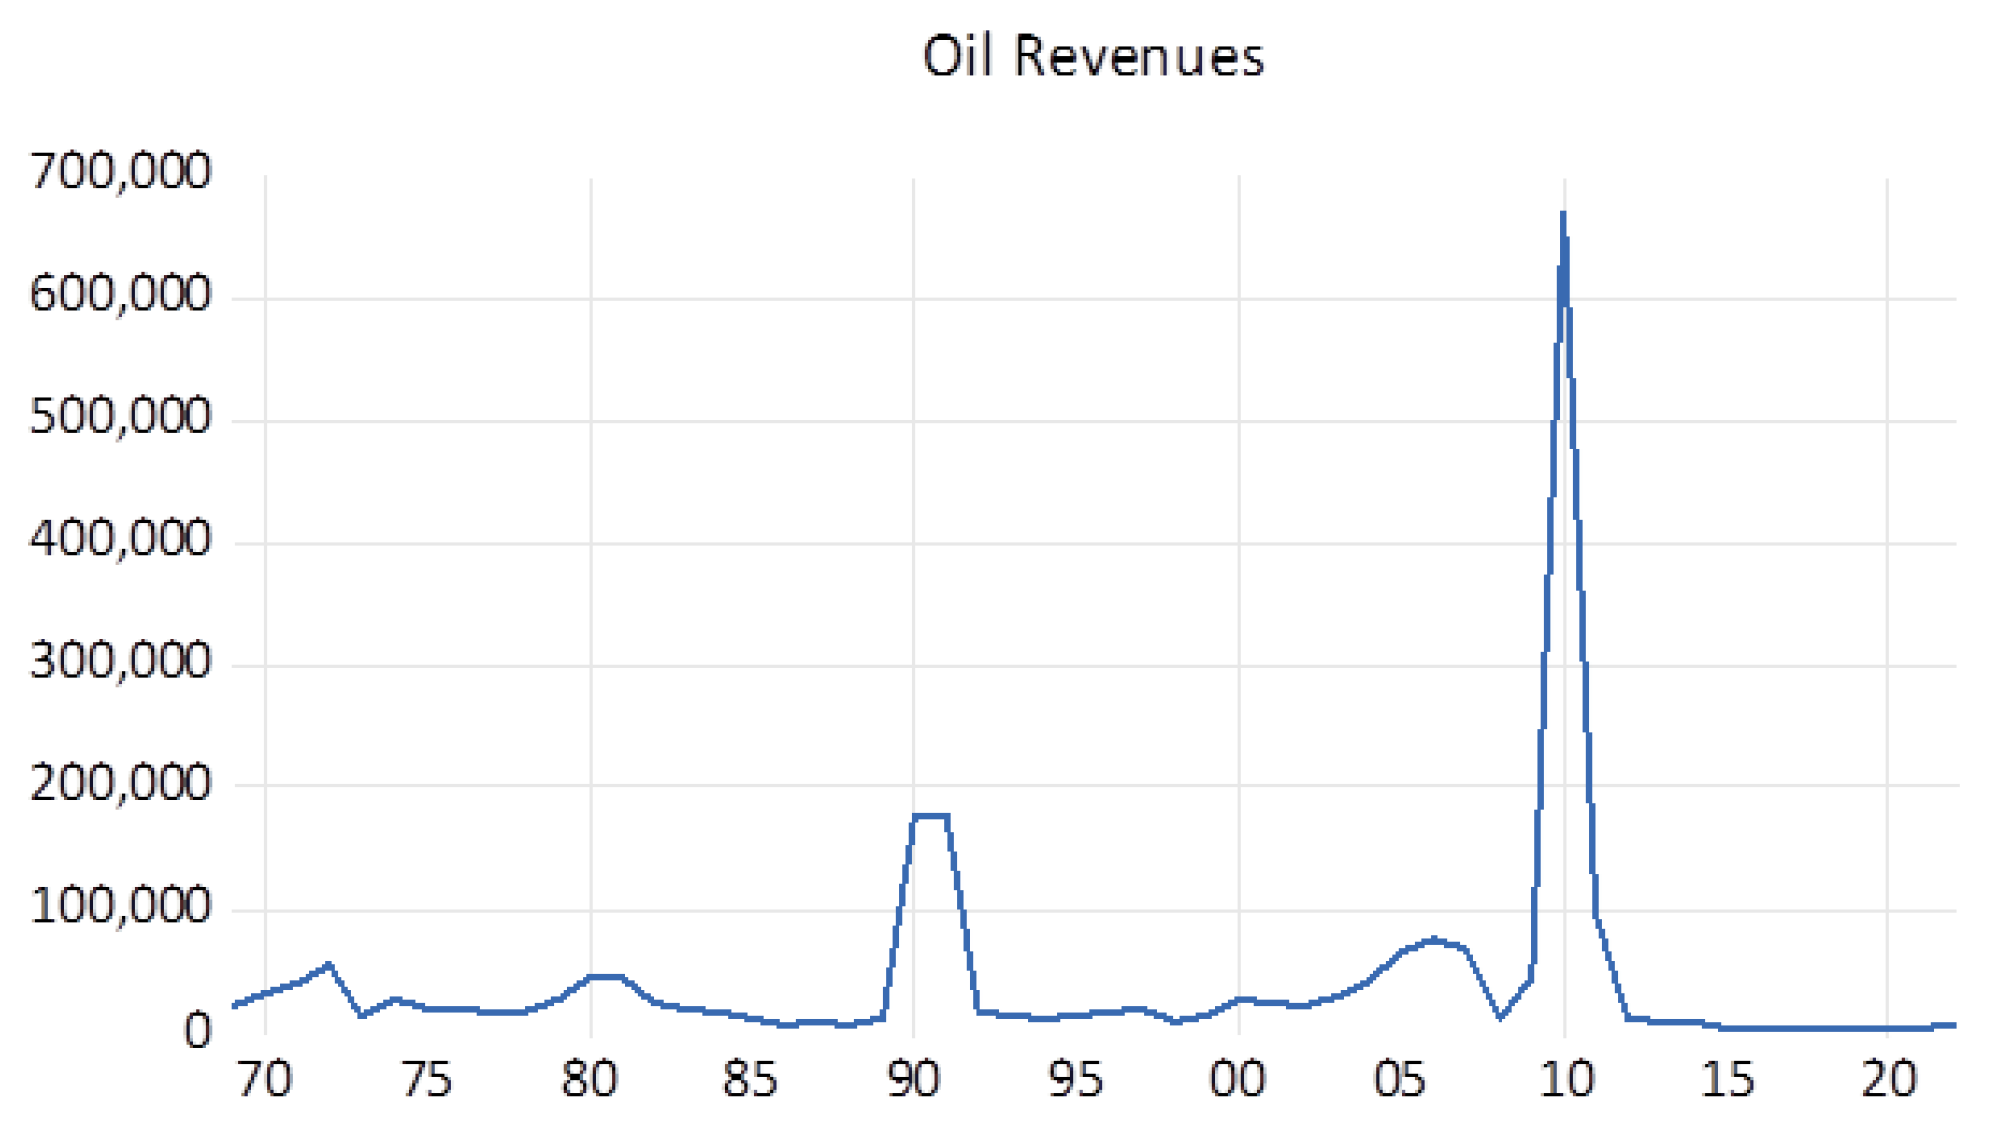Select the 75 x-axis year label

pos(427,1080)
